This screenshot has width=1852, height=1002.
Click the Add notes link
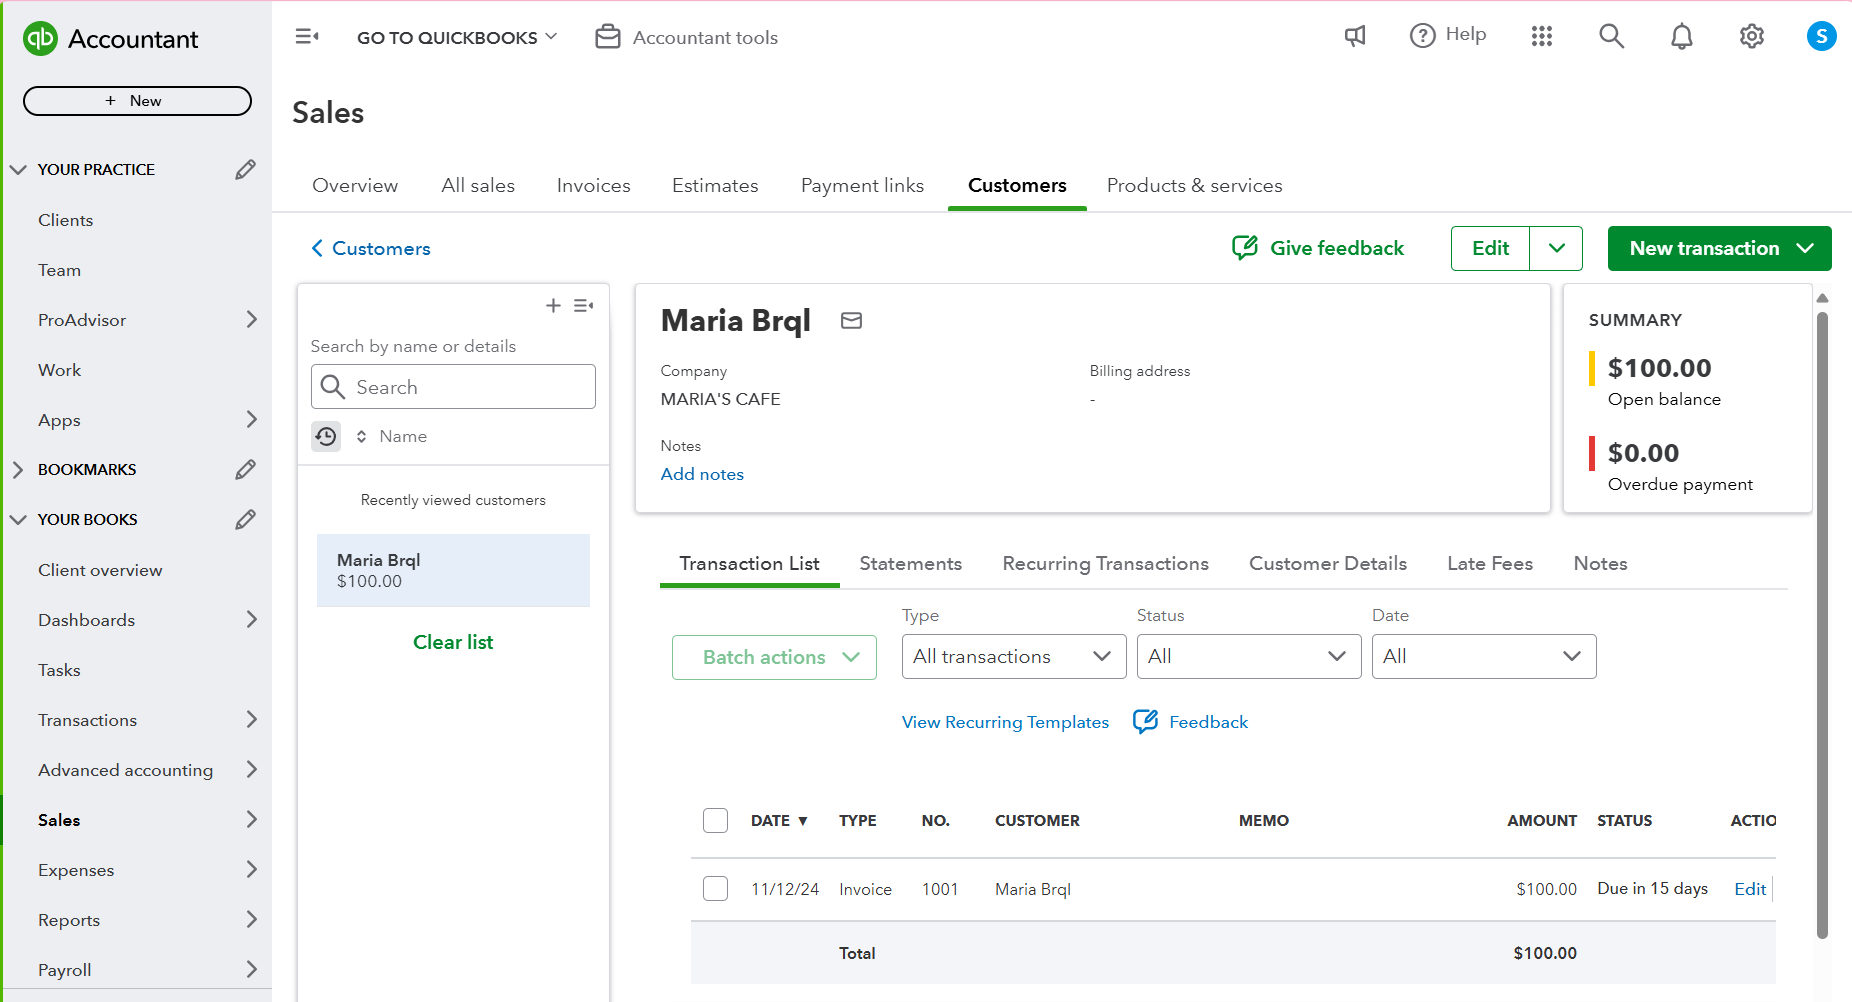click(x=702, y=474)
